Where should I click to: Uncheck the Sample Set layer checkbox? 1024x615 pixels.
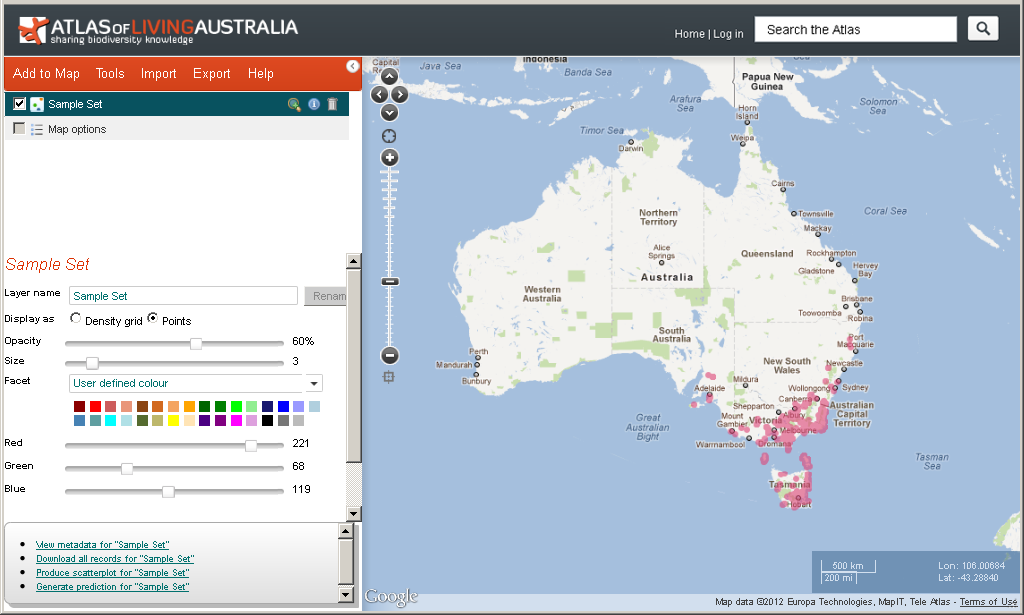click(x=19, y=103)
